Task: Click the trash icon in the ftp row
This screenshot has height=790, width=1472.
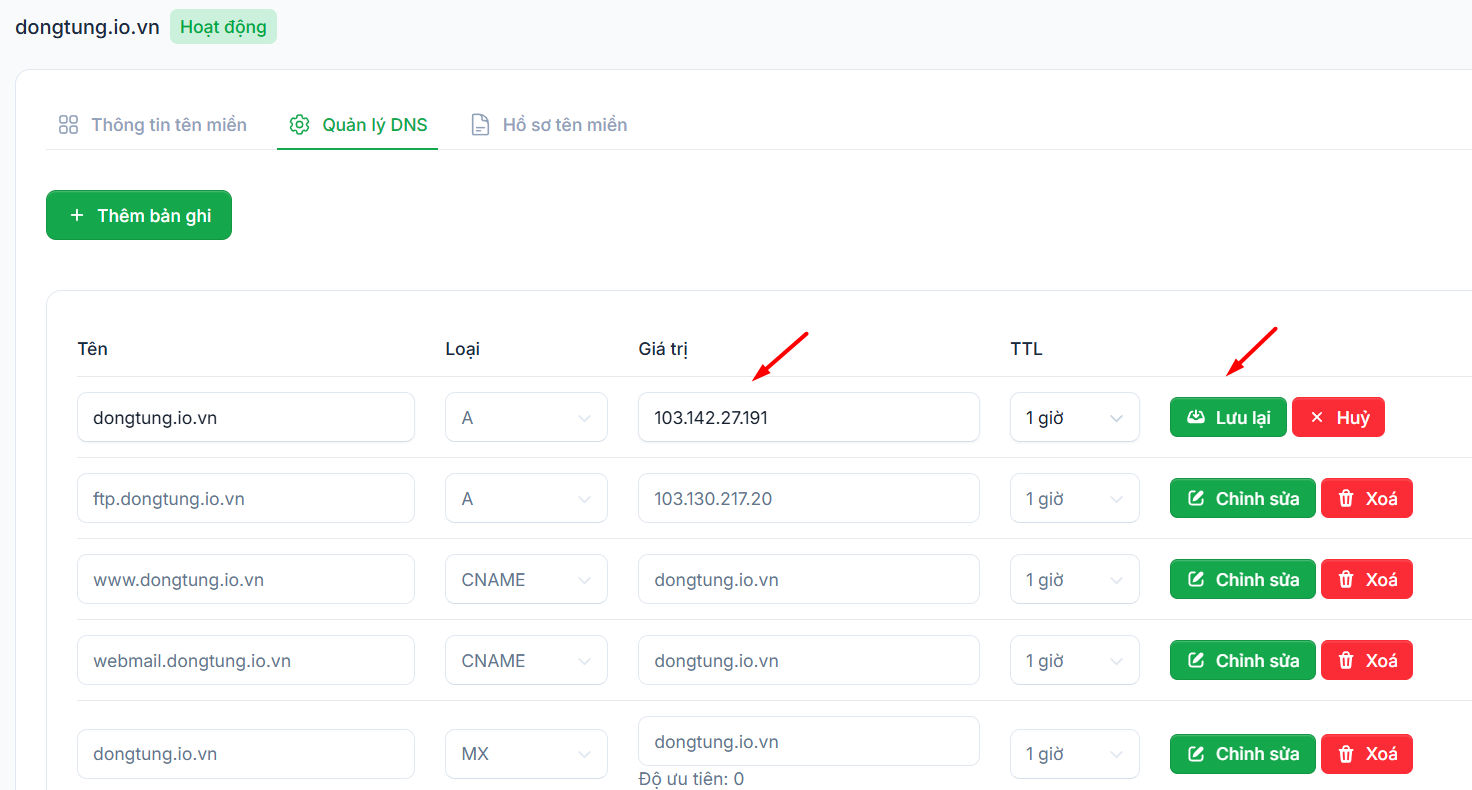Action: pyautogui.click(x=1346, y=498)
